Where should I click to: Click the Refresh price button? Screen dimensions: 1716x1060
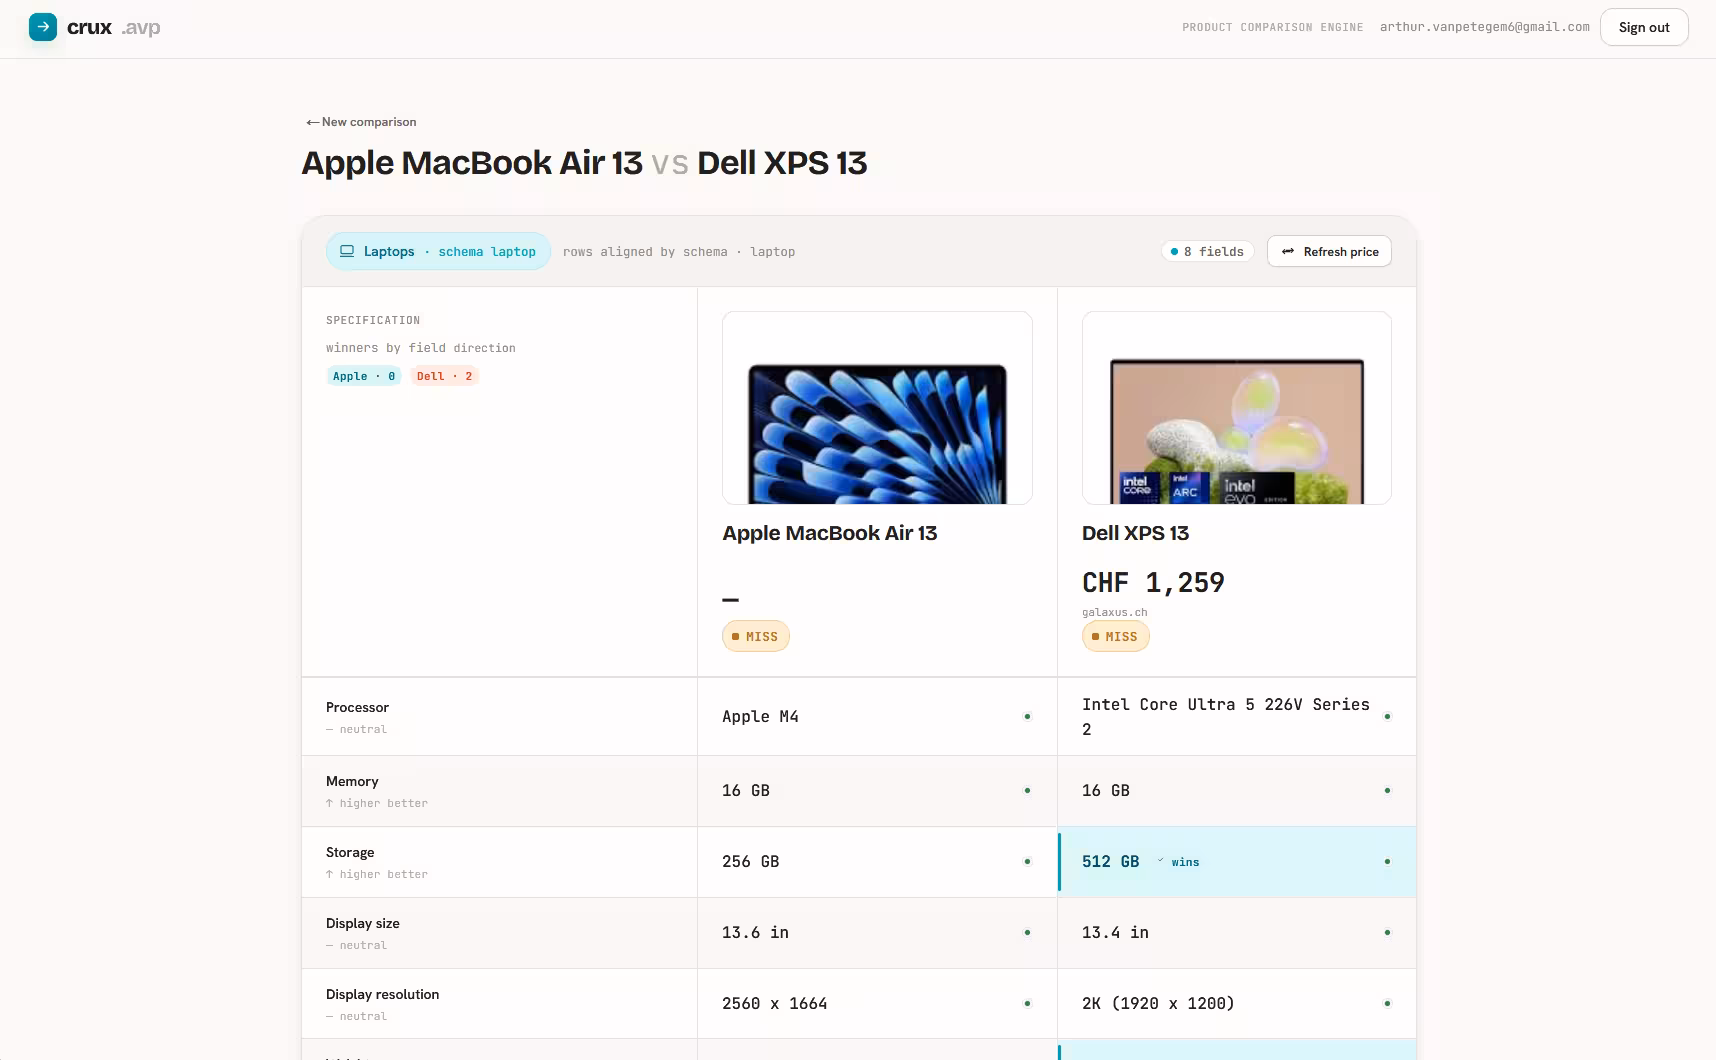(x=1329, y=251)
